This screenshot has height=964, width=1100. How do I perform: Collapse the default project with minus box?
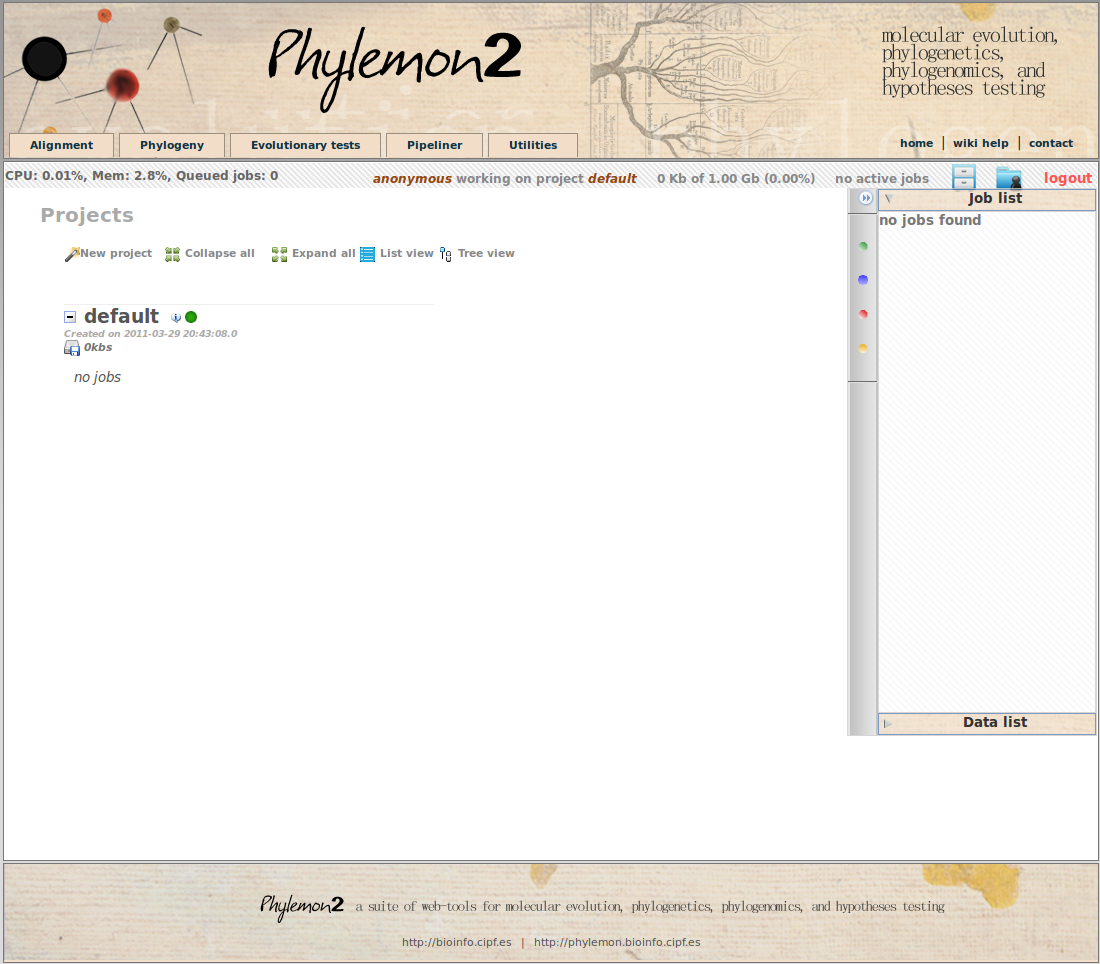coord(70,317)
